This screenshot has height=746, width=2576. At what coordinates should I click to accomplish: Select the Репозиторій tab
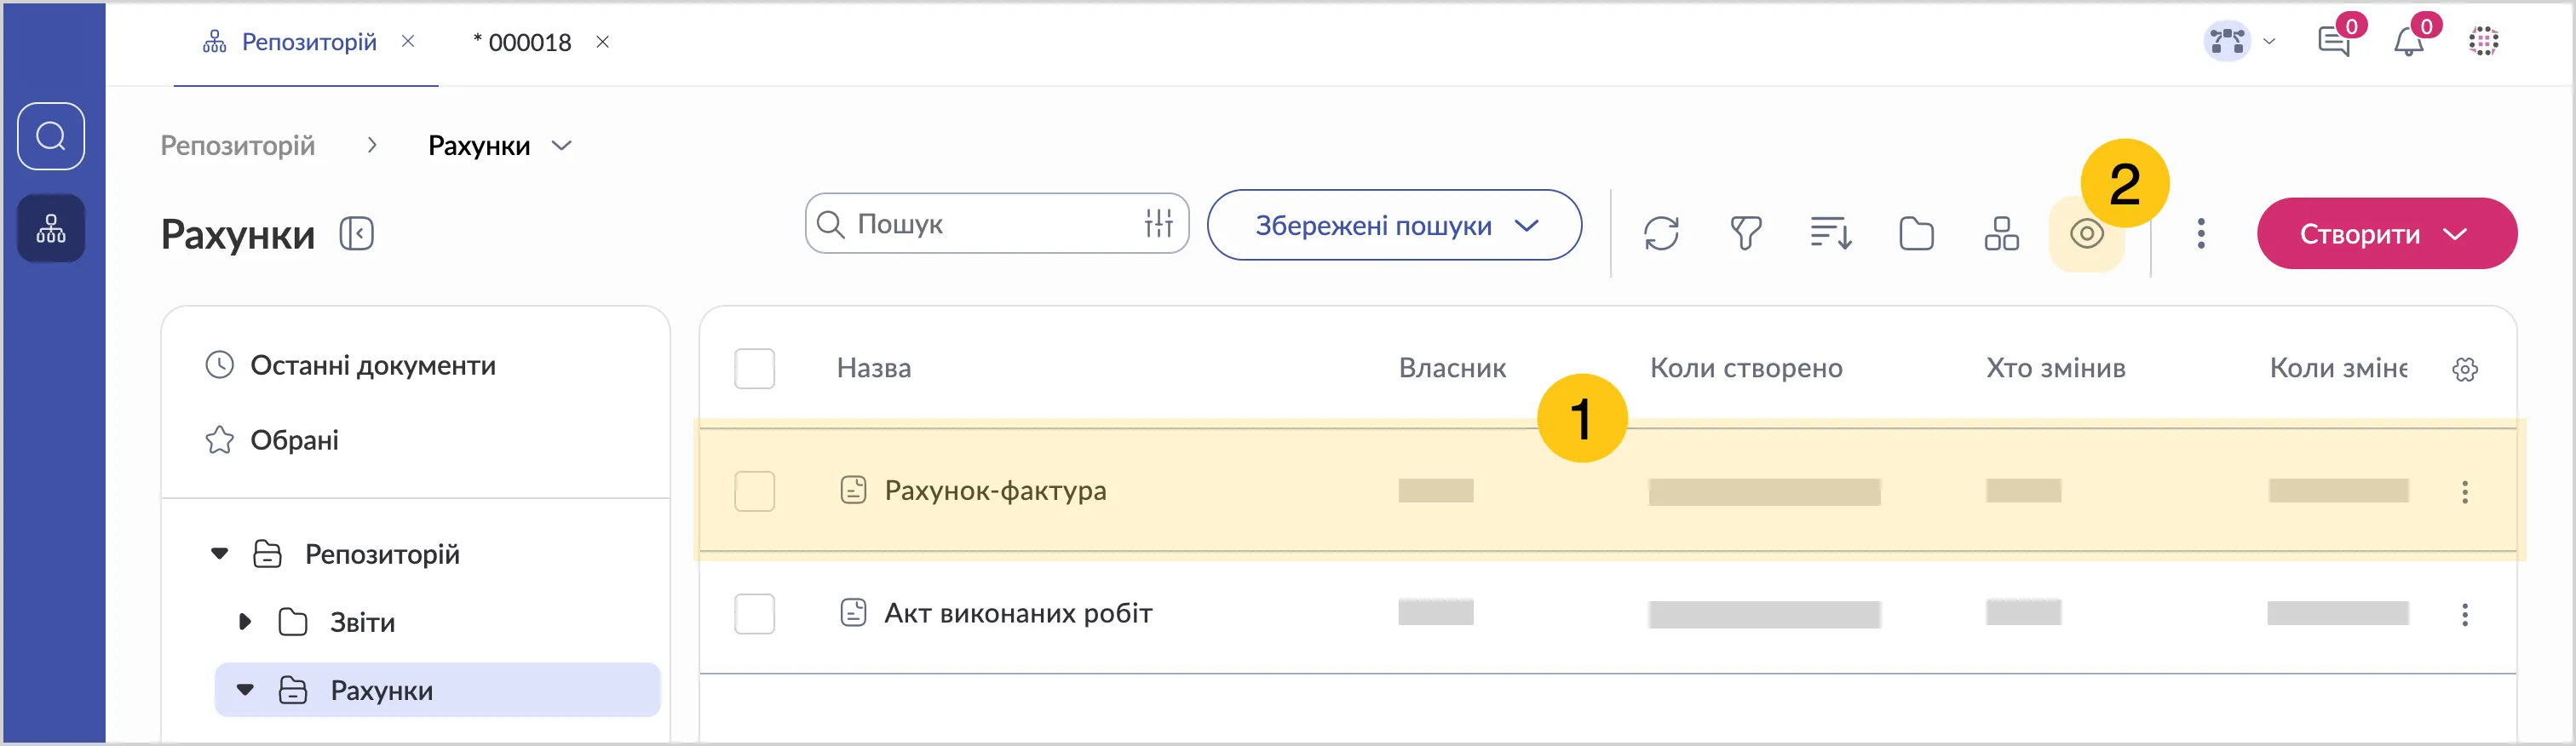click(308, 42)
